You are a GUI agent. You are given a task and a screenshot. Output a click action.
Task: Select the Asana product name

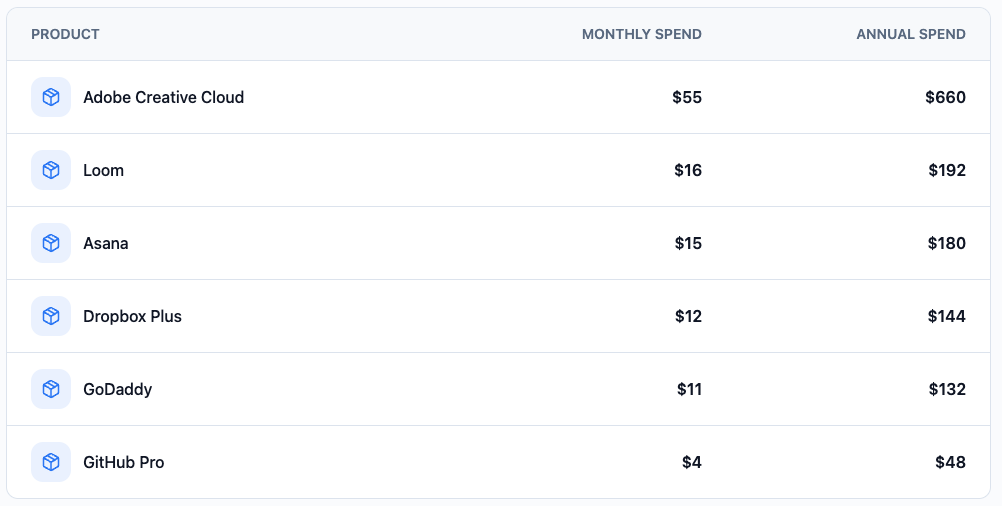point(105,243)
